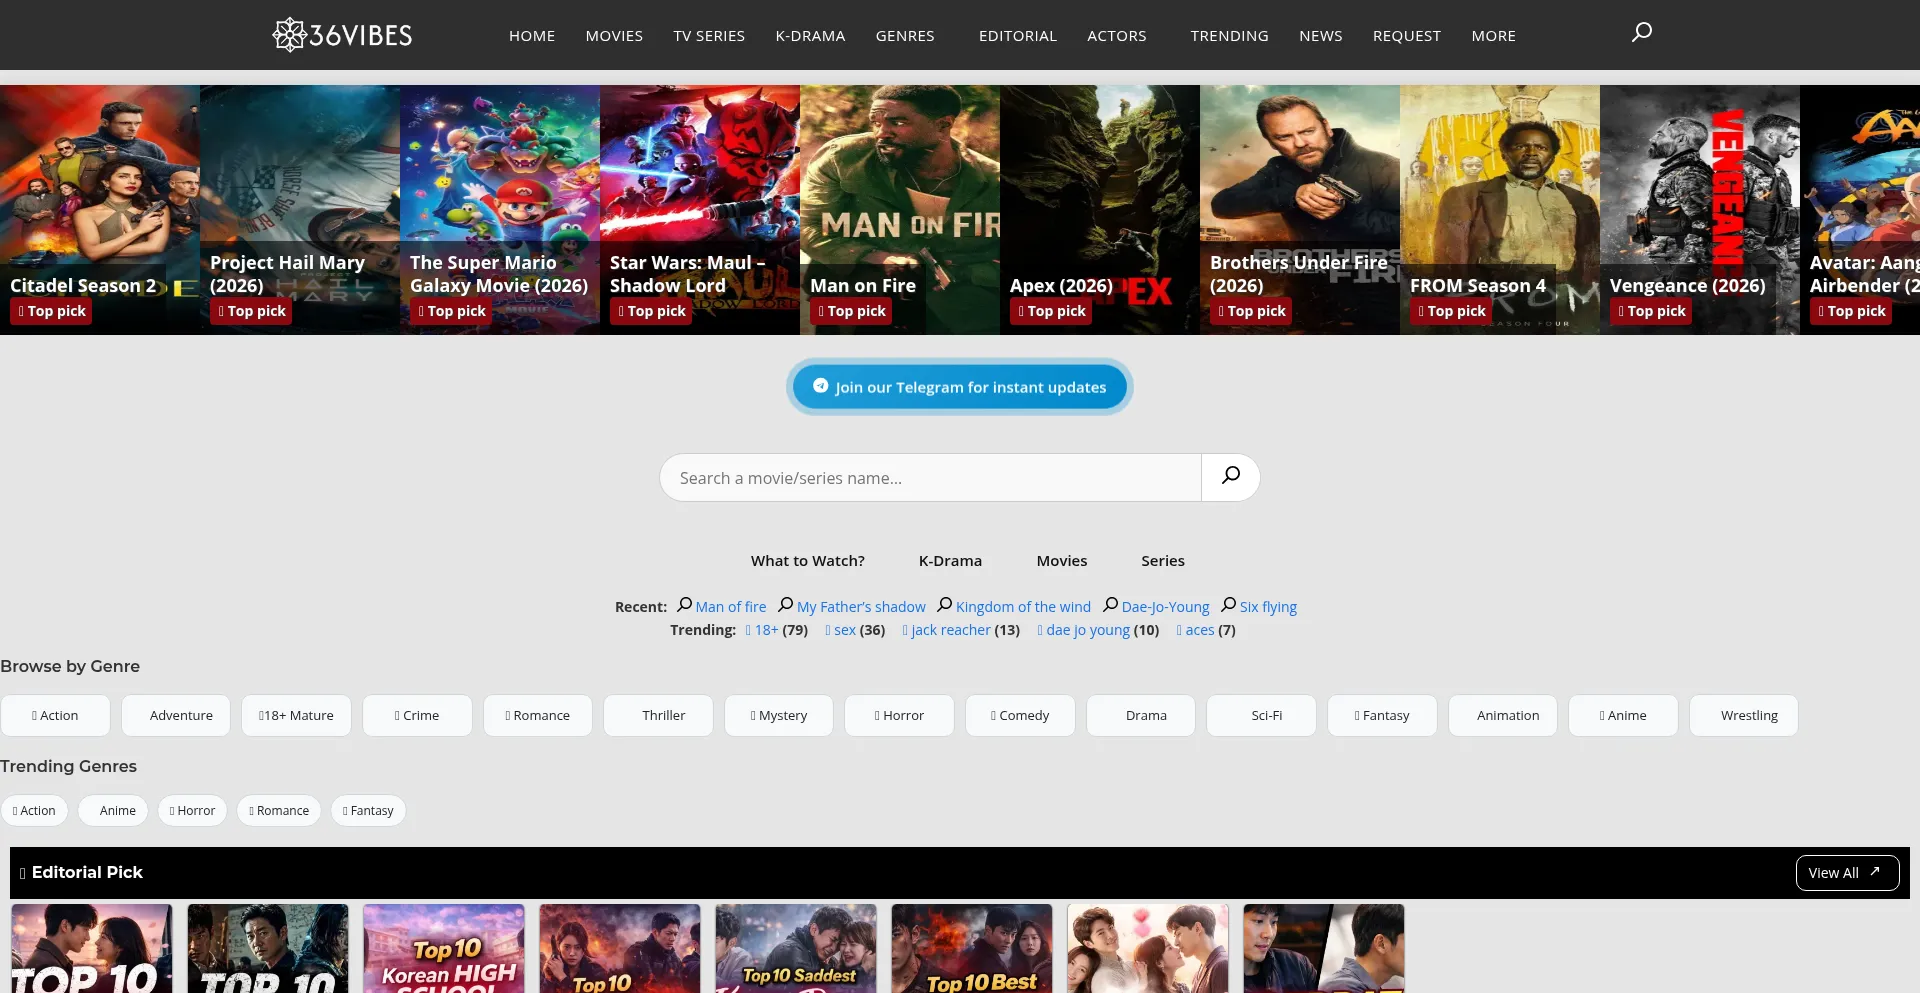Open Star Wars: Maul – Shadow Lord
Screen dimensions: 1920x993
click(700, 210)
